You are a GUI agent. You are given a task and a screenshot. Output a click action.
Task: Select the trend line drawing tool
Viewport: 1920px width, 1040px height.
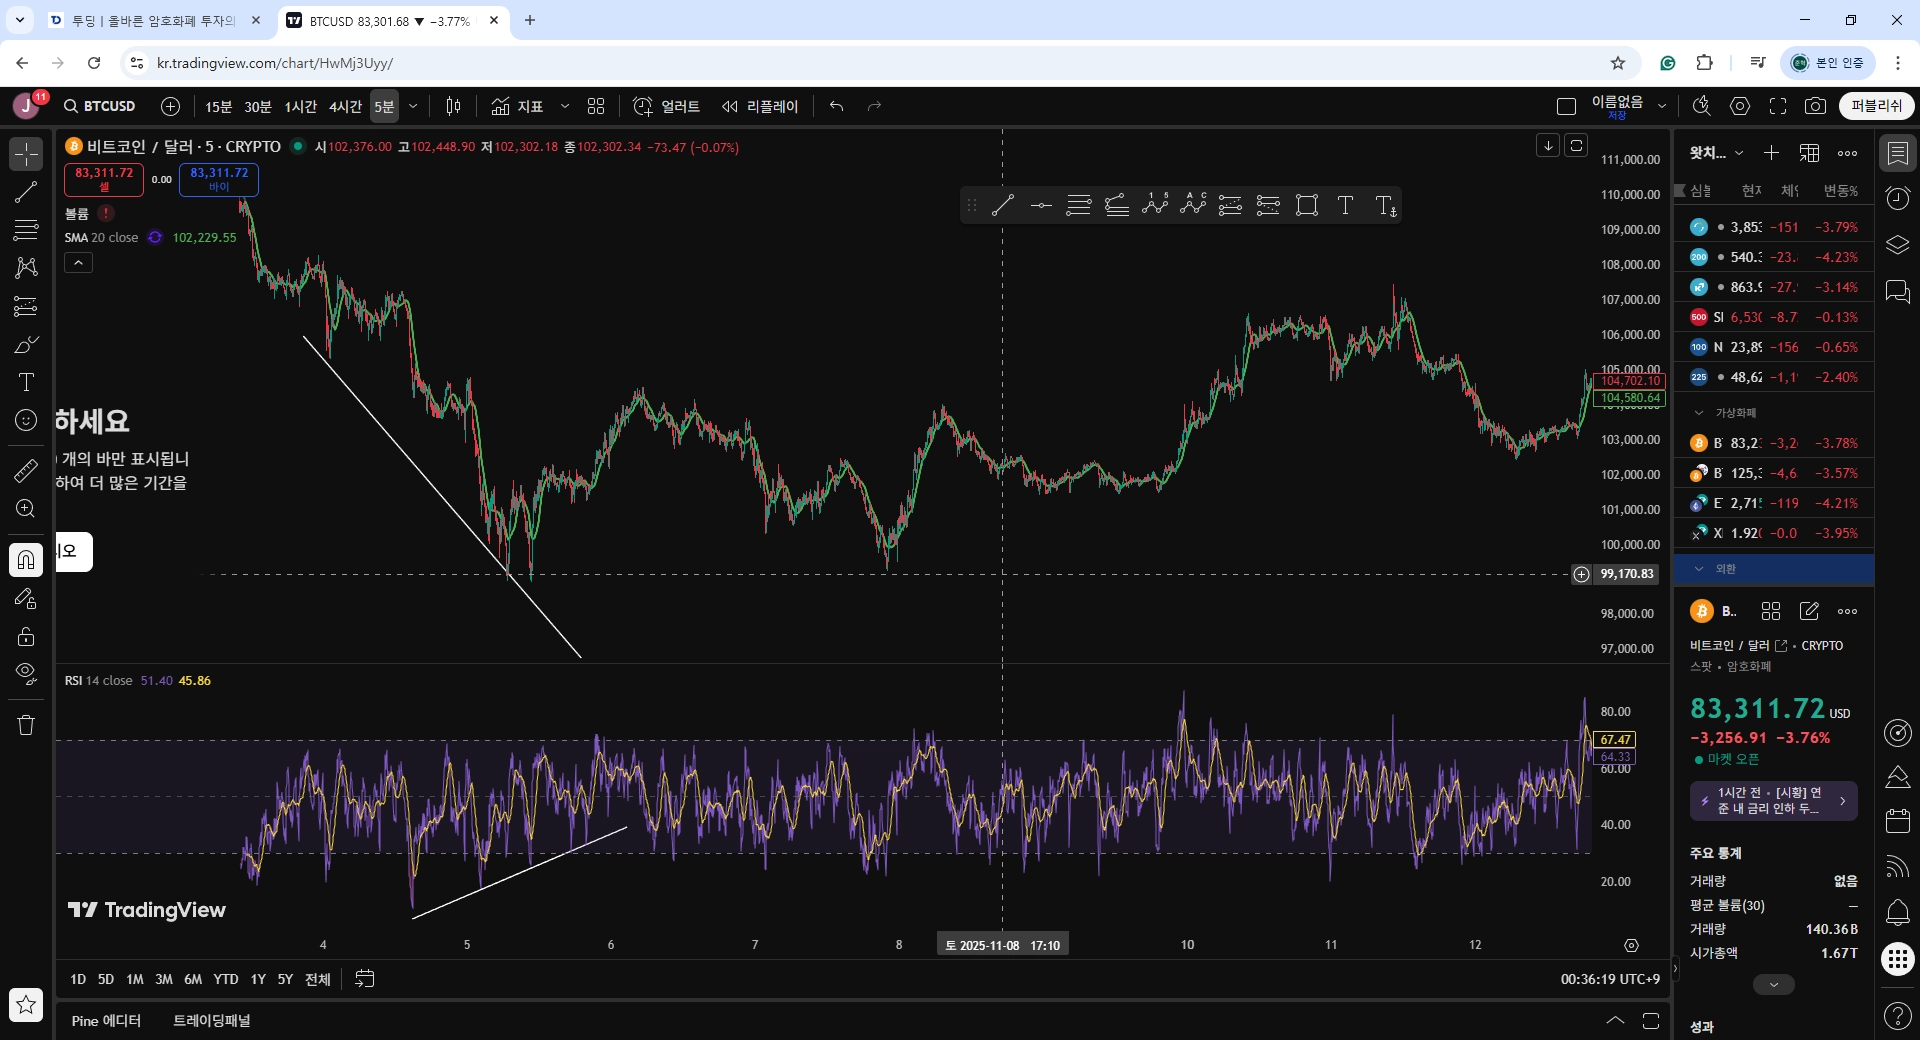click(26, 192)
